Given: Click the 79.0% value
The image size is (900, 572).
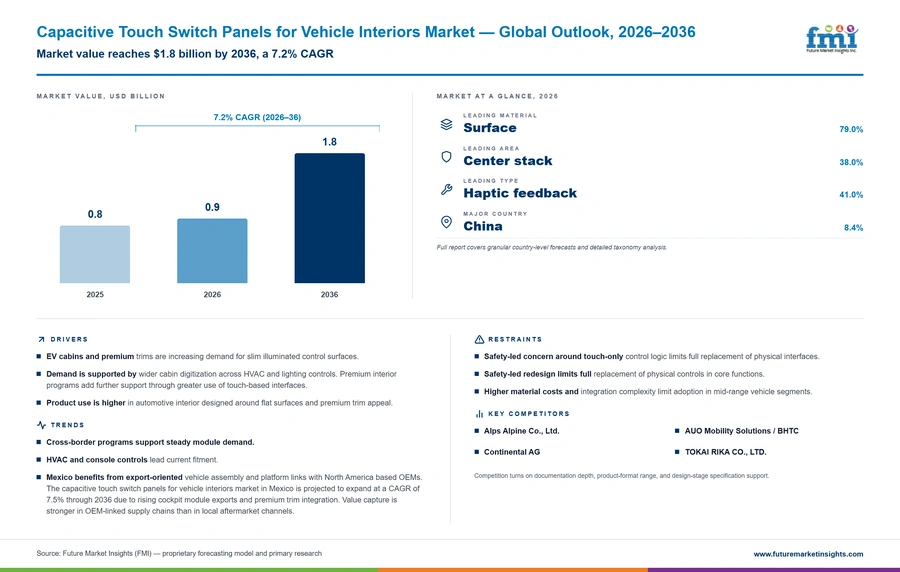Looking at the screenshot, I should pos(851,130).
